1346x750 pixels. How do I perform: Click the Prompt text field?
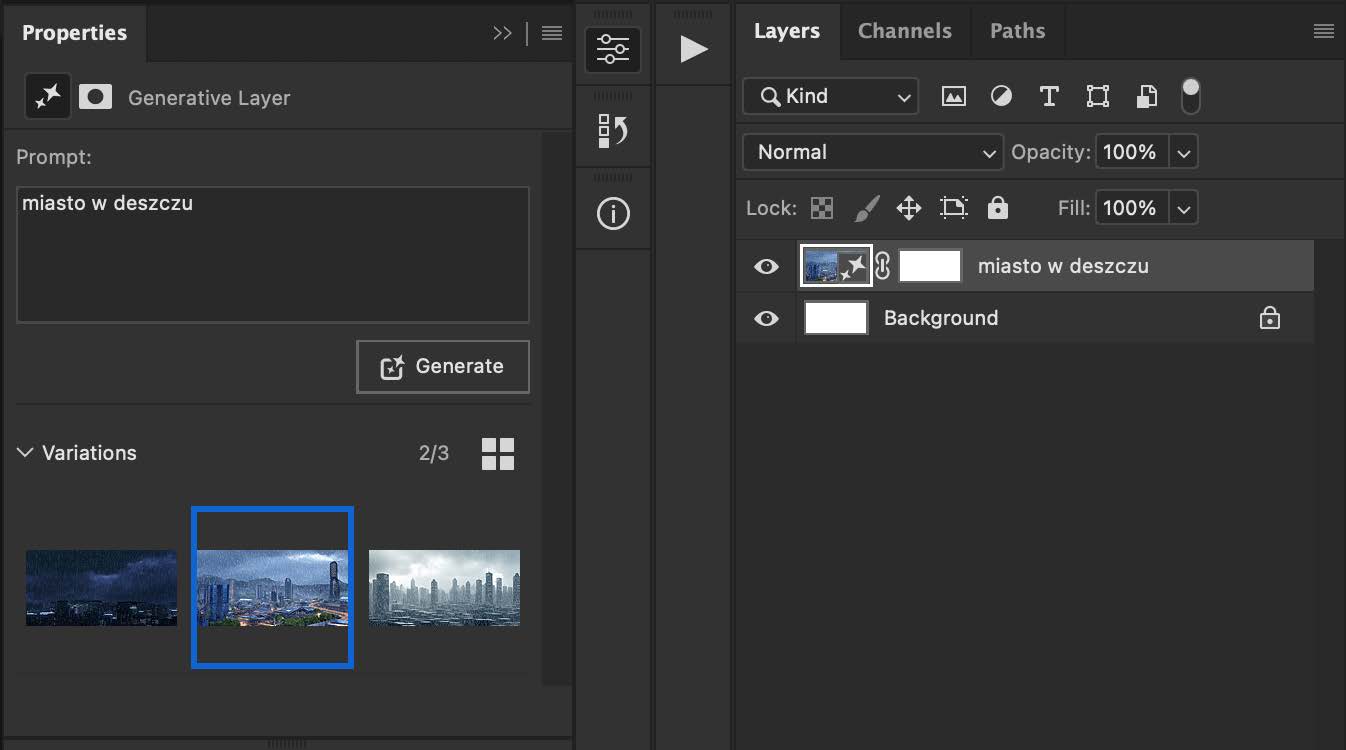pyautogui.click(x=272, y=254)
